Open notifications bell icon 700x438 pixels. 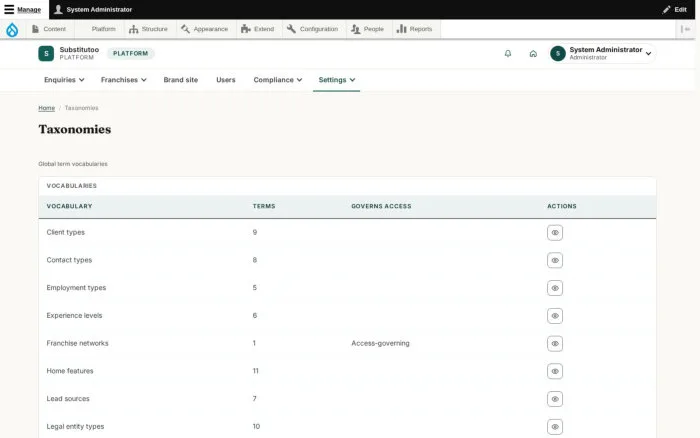(x=508, y=54)
